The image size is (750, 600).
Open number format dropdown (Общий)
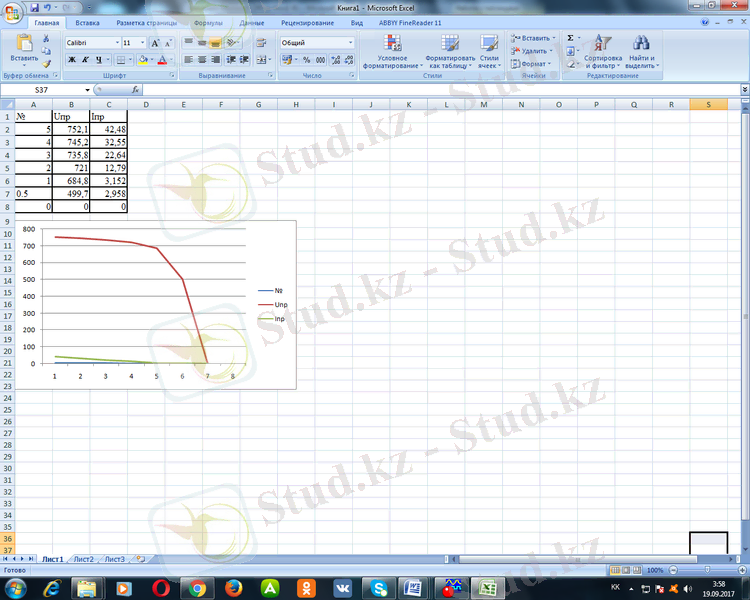[x=351, y=43]
